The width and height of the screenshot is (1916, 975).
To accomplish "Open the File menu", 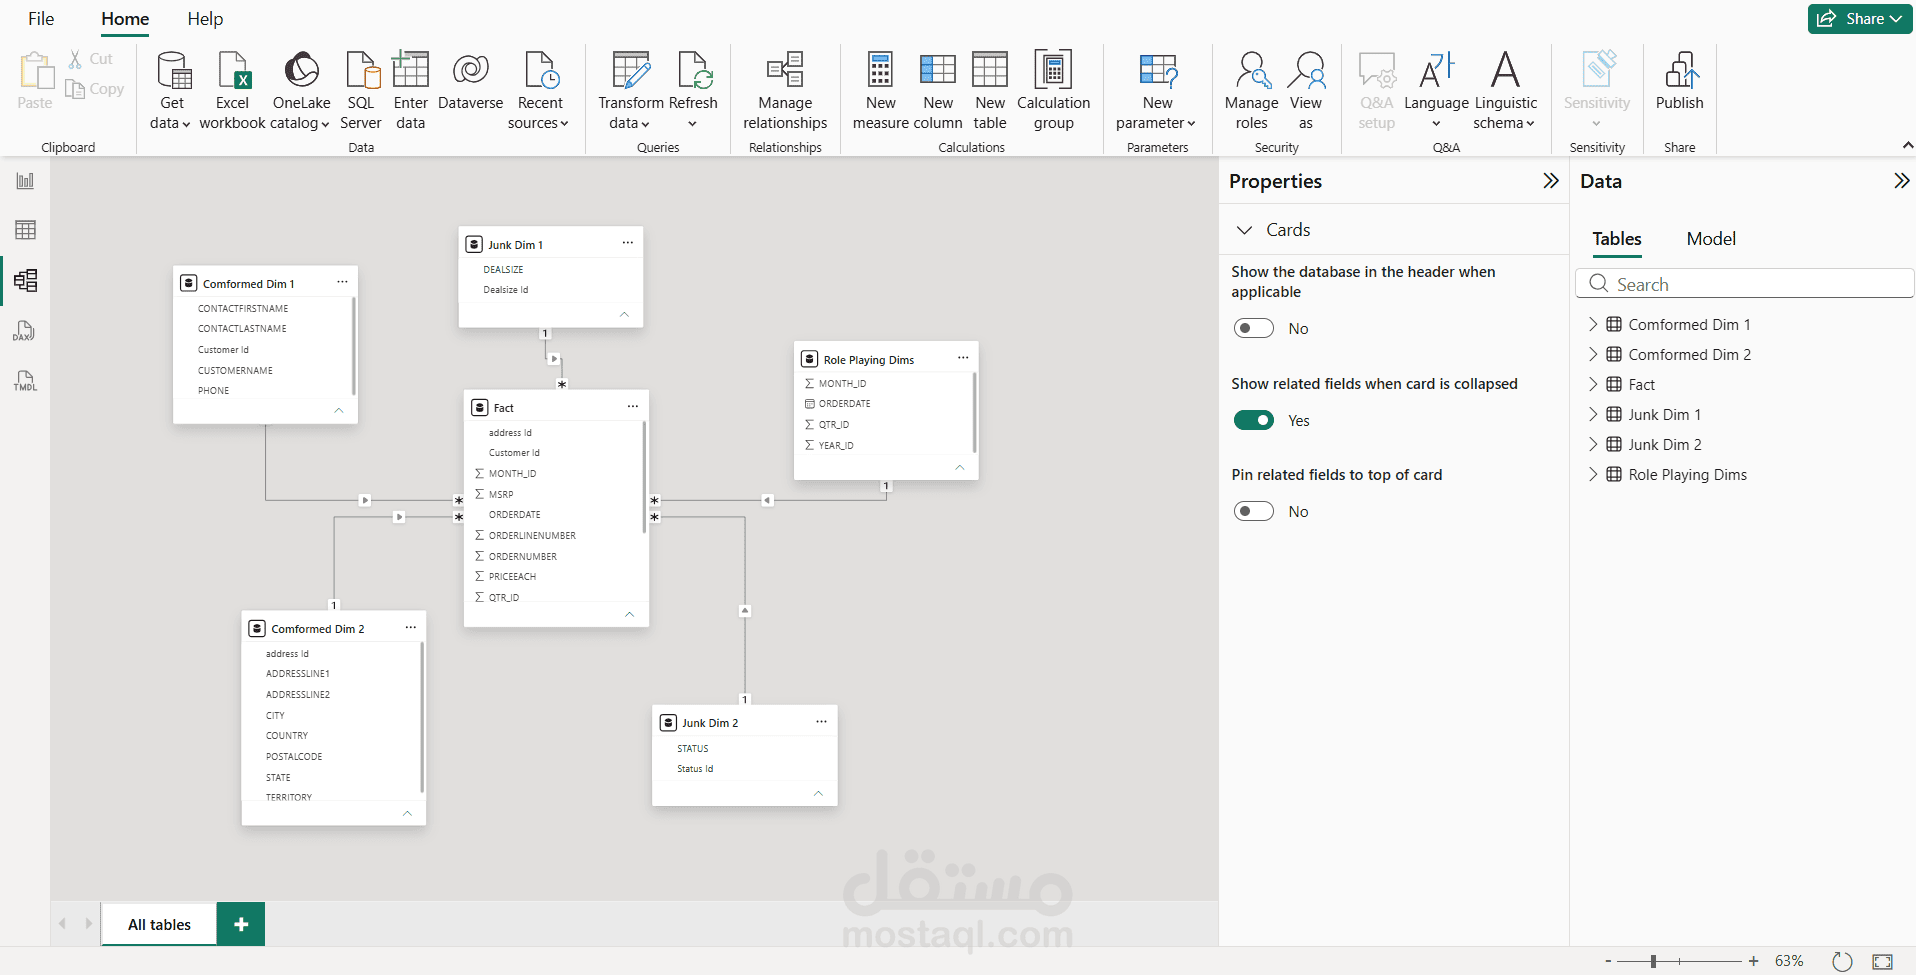I will (41, 19).
